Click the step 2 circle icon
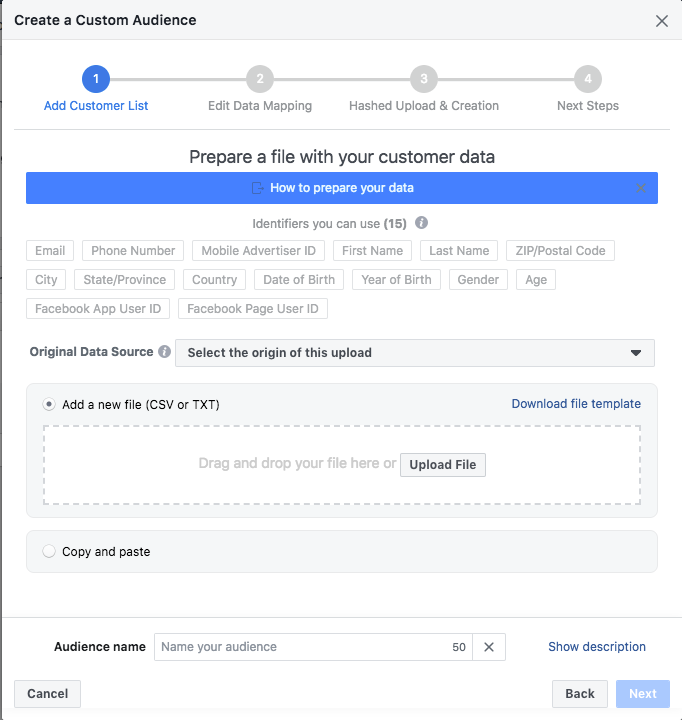This screenshot has height=720, width=682. tap(260, 79)
